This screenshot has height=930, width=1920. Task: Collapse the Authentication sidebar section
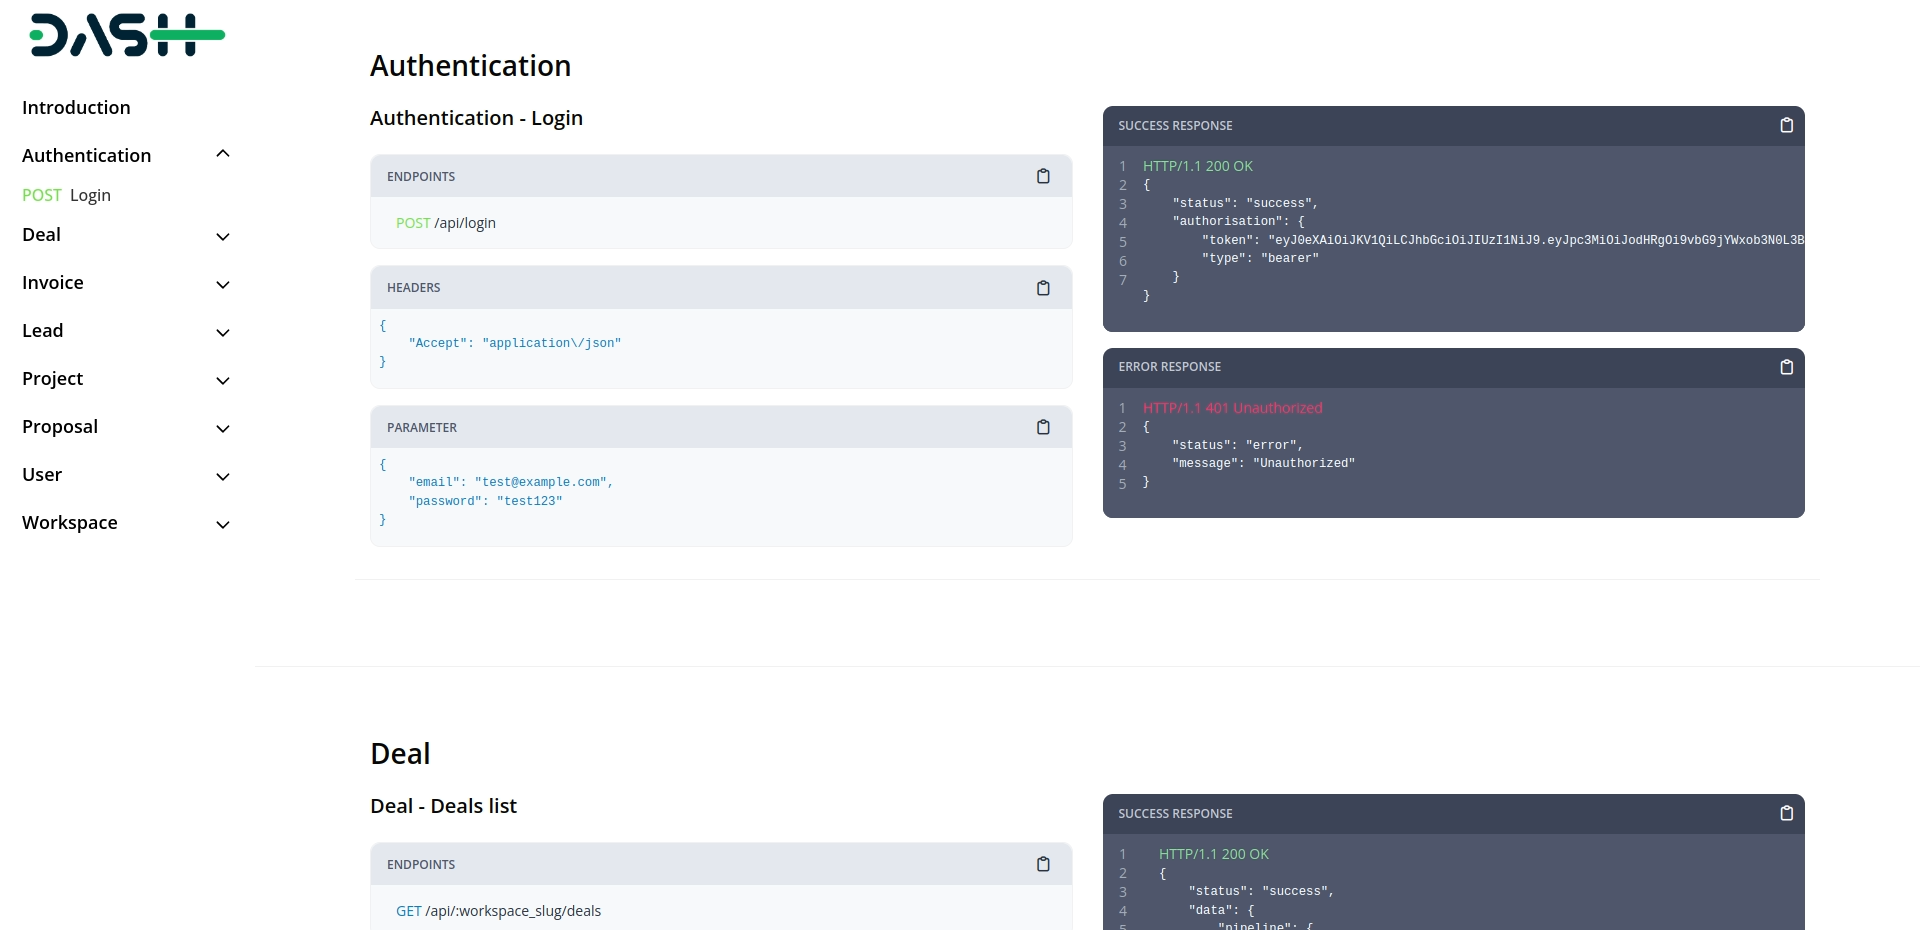tap(223, 154)
